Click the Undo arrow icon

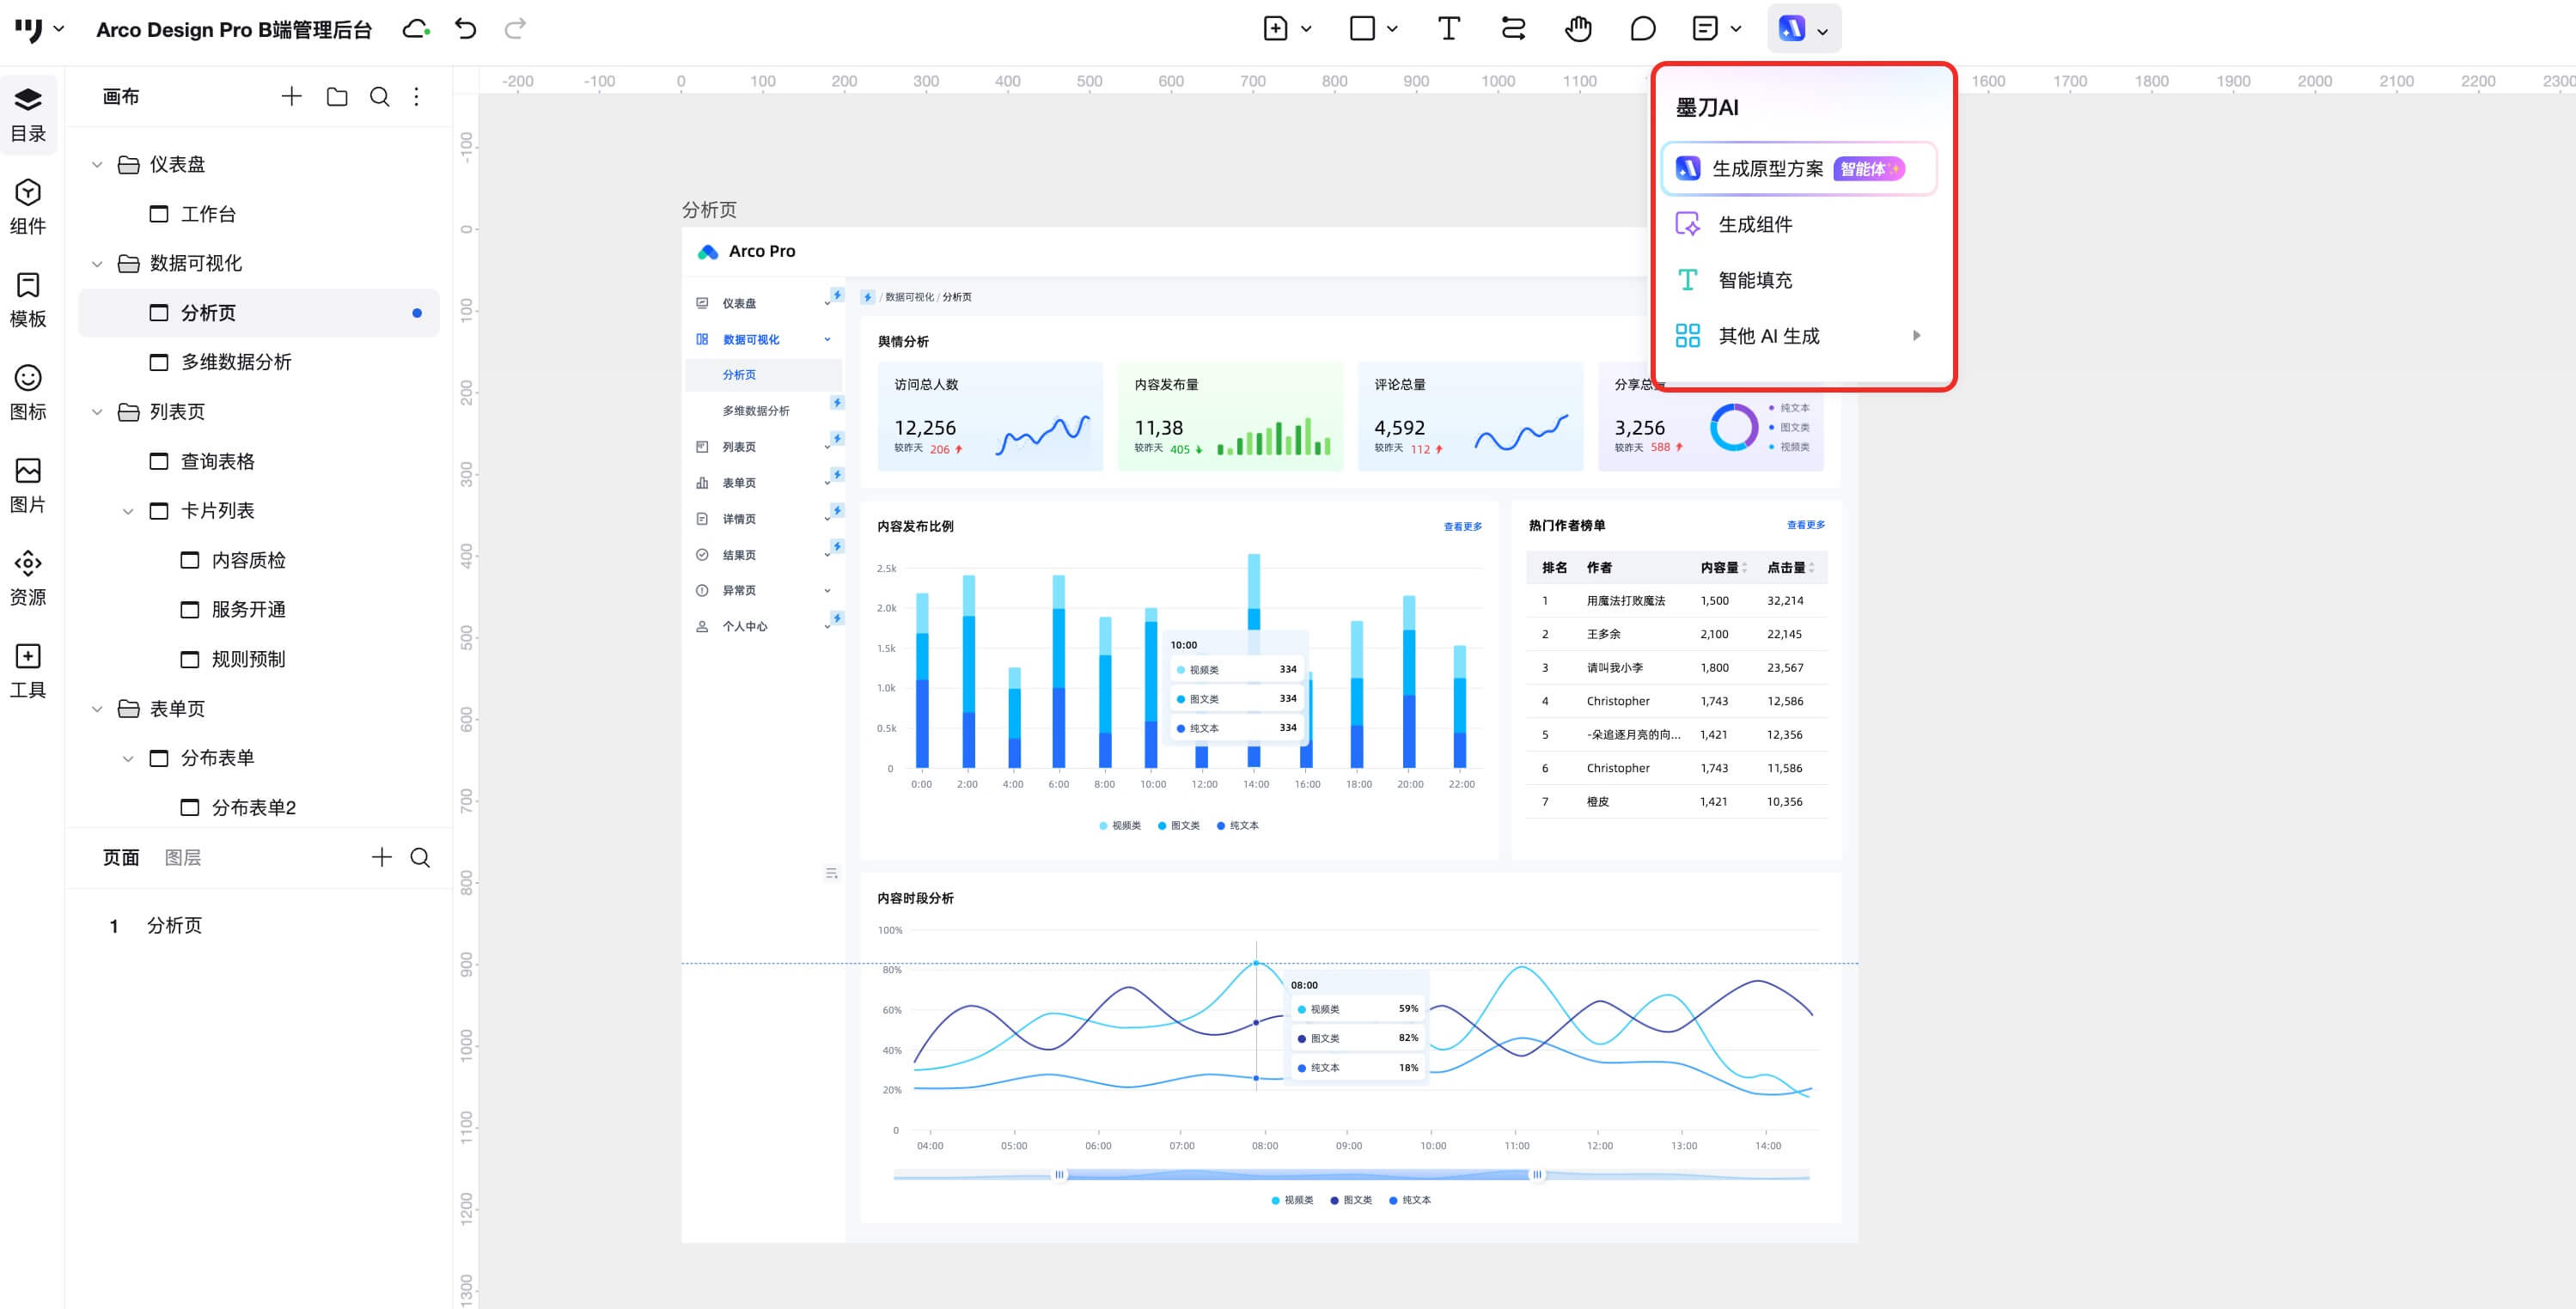click(x=465, y=28)
